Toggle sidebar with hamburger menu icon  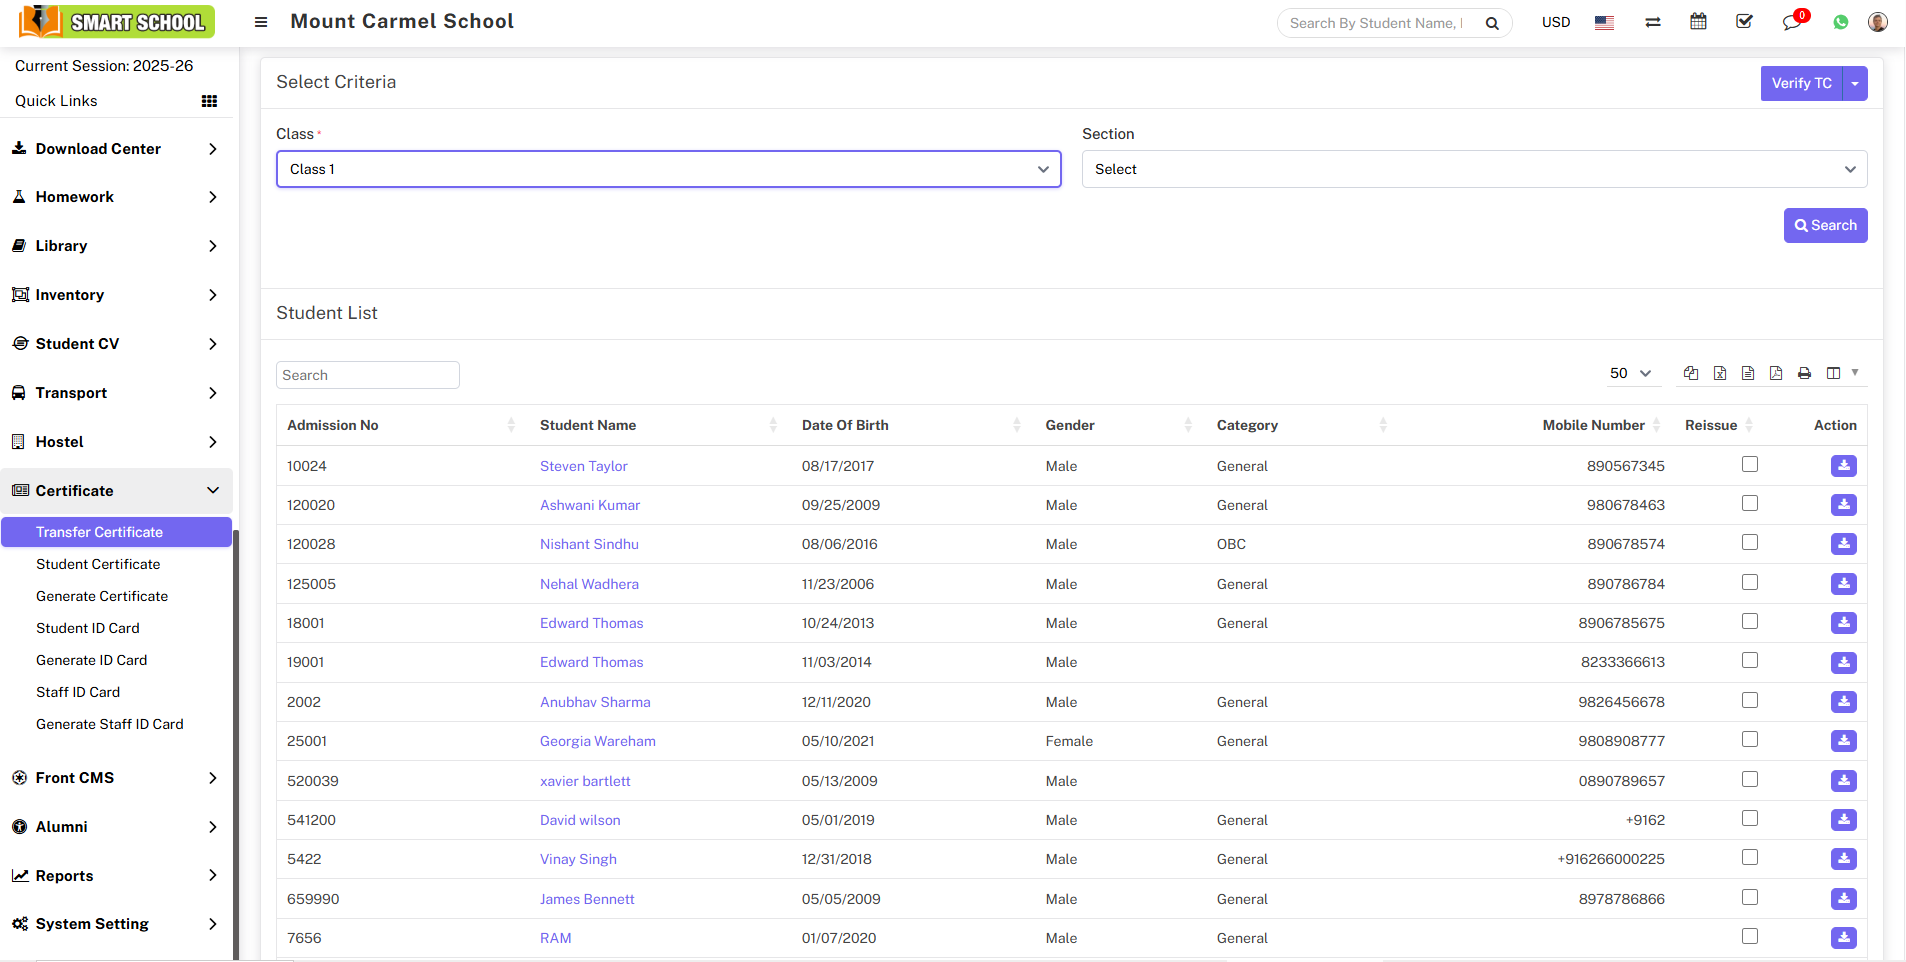(x=261, y=22)
